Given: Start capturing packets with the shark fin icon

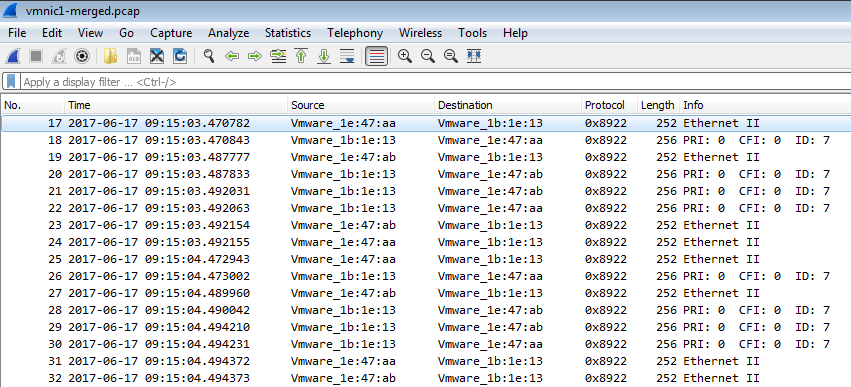Looking at the screenshot, I should (x=13, y=56).
